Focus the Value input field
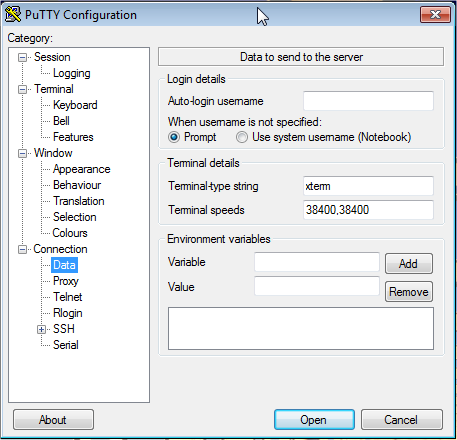Screen dimensions: 457x440 [317, 286]
